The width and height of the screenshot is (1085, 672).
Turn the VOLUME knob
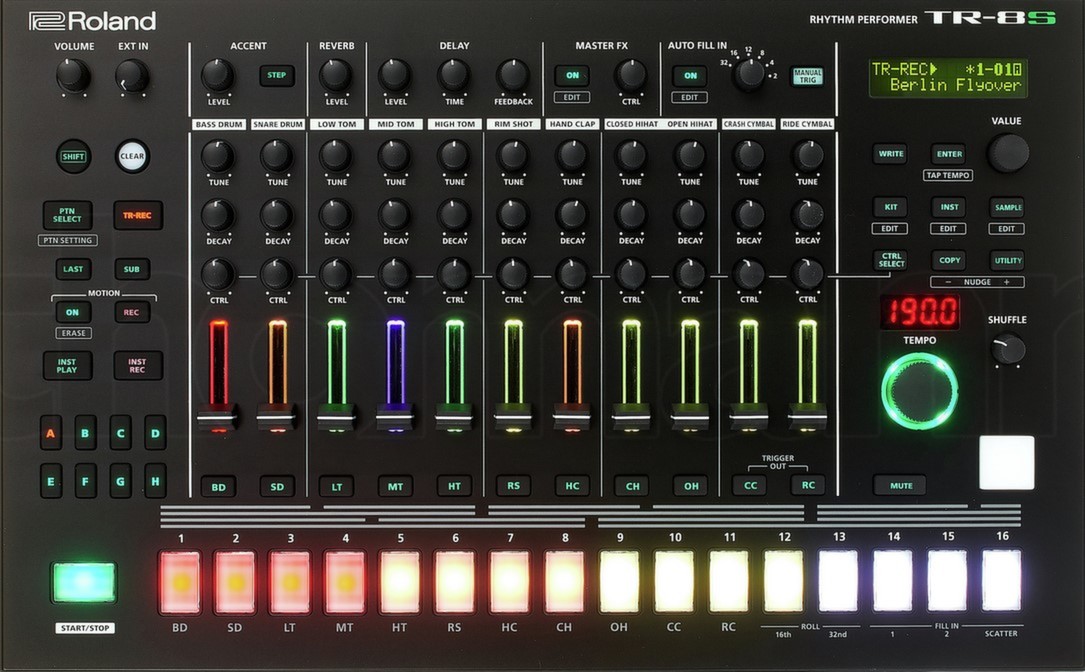(x=73, y=75)
